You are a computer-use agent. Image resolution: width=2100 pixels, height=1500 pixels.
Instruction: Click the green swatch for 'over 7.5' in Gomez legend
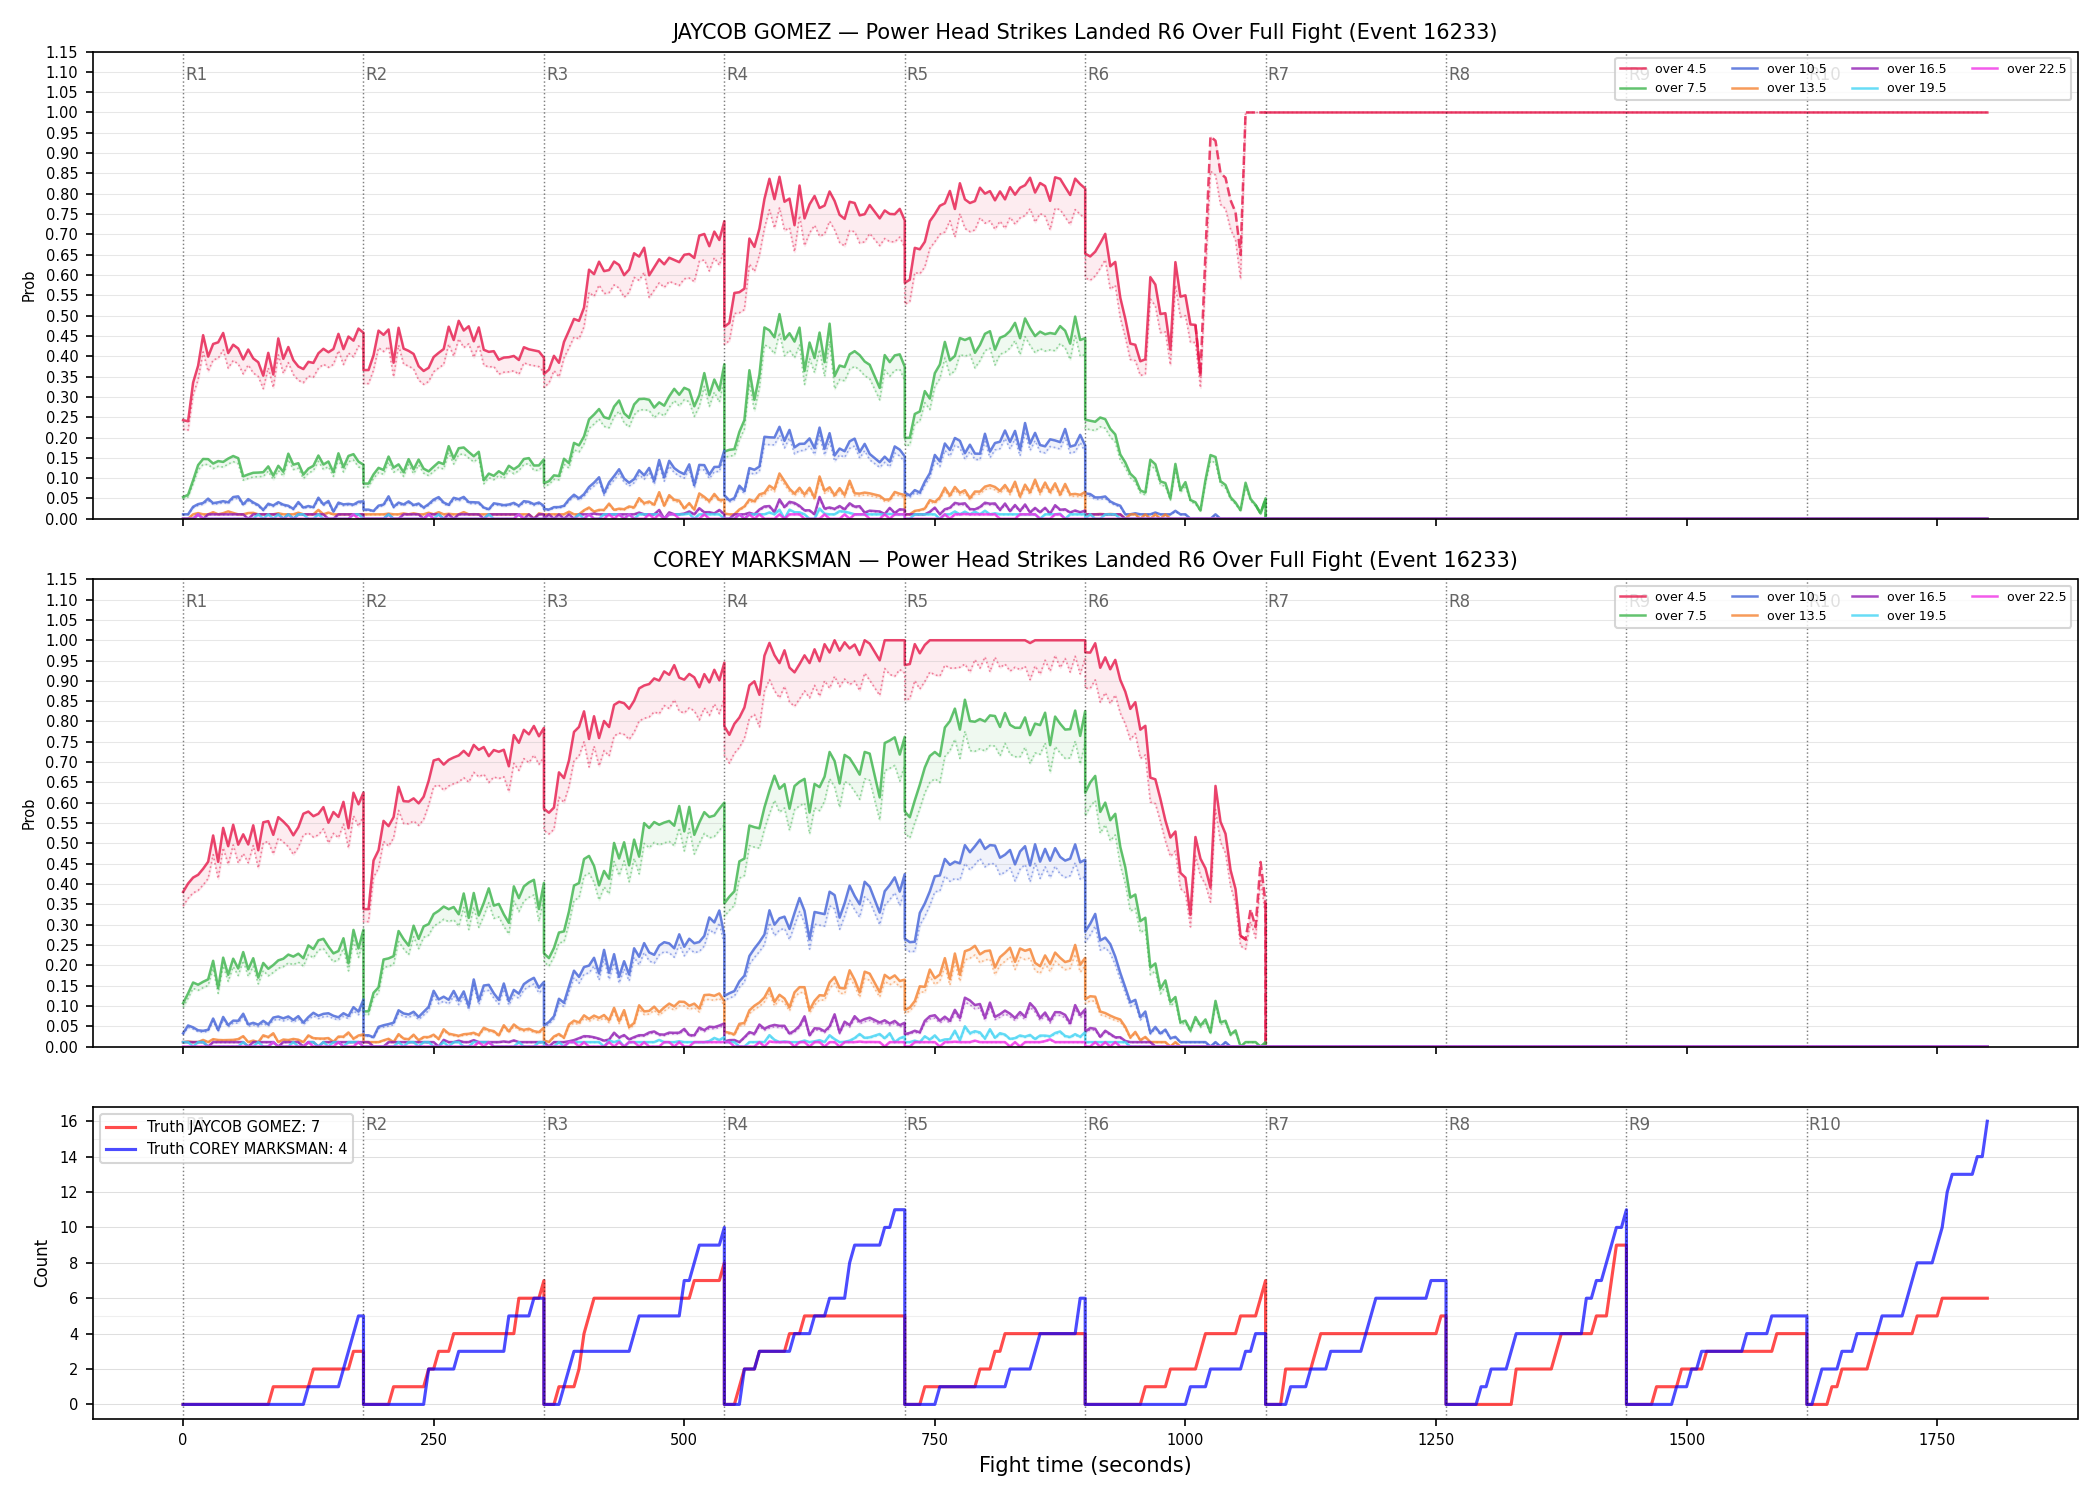point(1633,88)
